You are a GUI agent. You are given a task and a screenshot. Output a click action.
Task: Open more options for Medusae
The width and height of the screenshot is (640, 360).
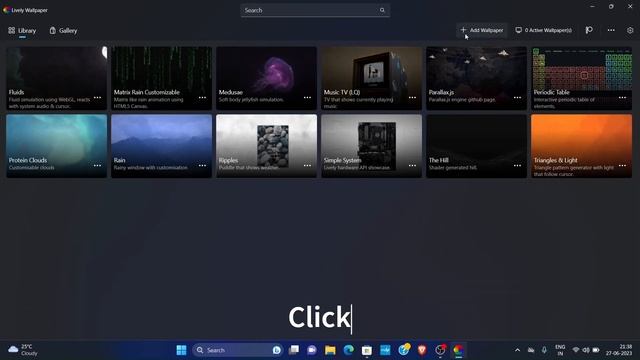click(x=307, y=98)
